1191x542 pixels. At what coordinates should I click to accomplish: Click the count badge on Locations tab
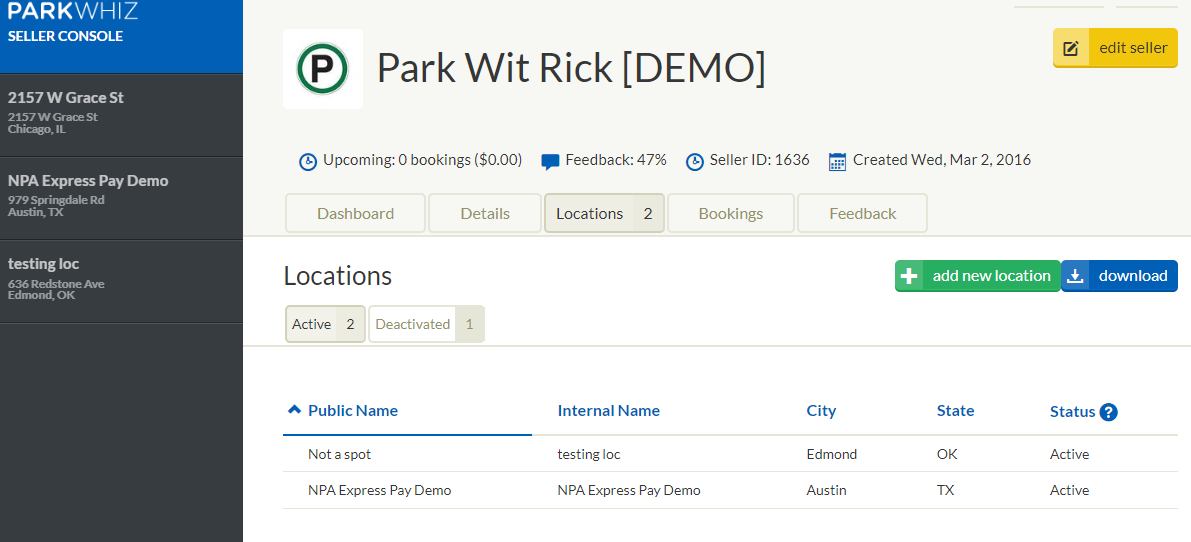pyautogui.click(x=648, y=213)
